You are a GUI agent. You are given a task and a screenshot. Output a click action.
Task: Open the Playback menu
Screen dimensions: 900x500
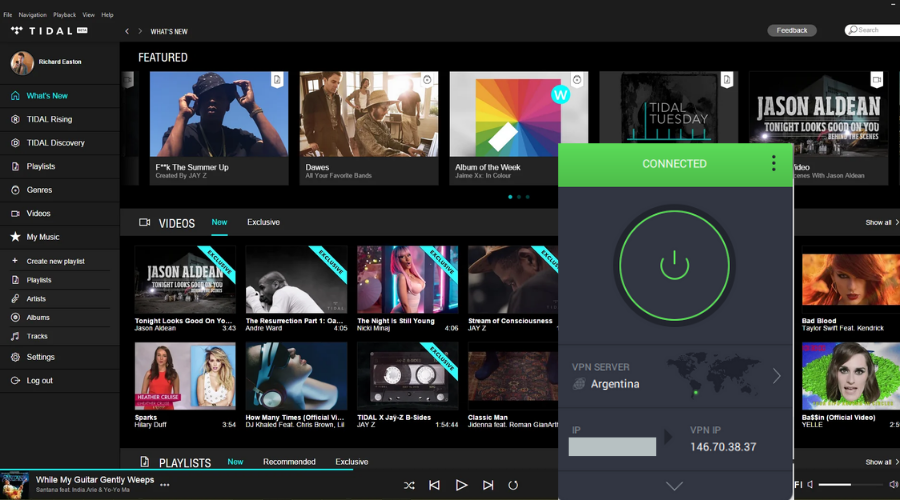tap(64, 15)
